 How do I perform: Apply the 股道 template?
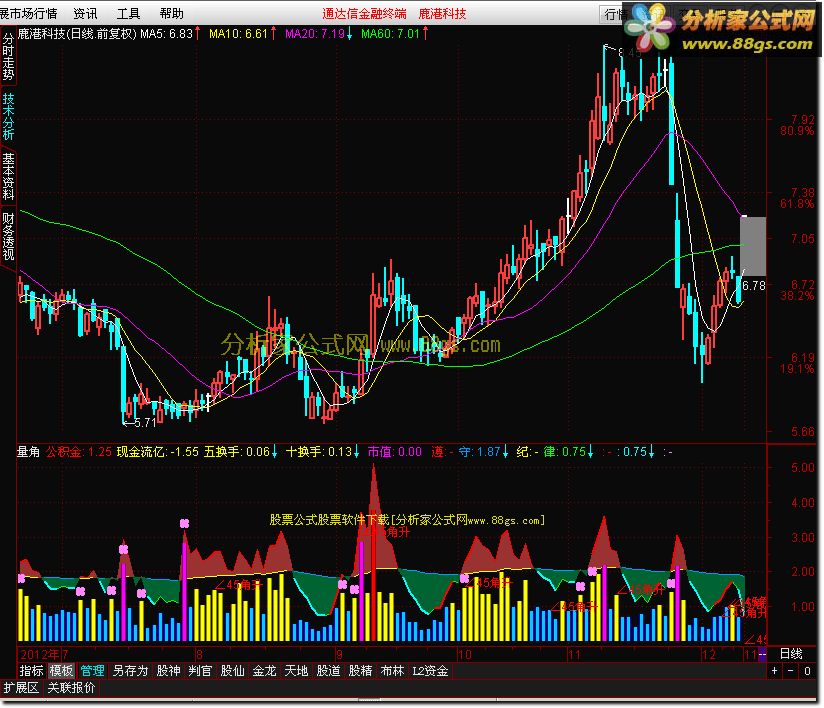(x=328, y=671)
